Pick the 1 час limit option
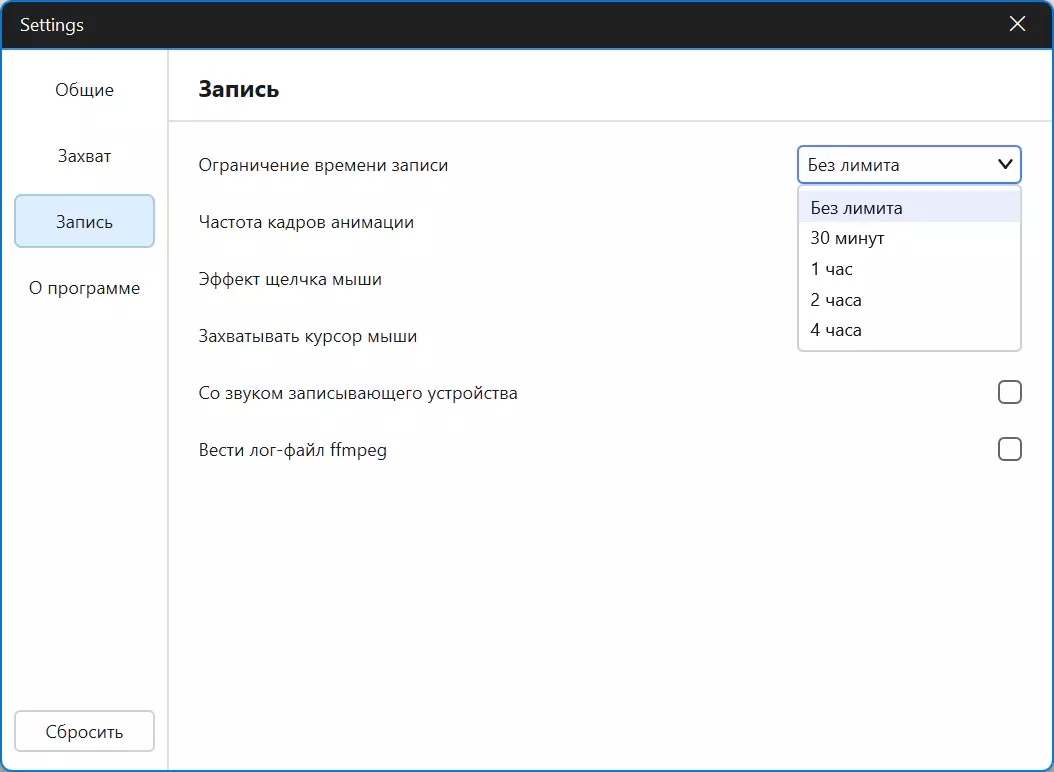Screen dimensions: 1054x772 (909, 269)
